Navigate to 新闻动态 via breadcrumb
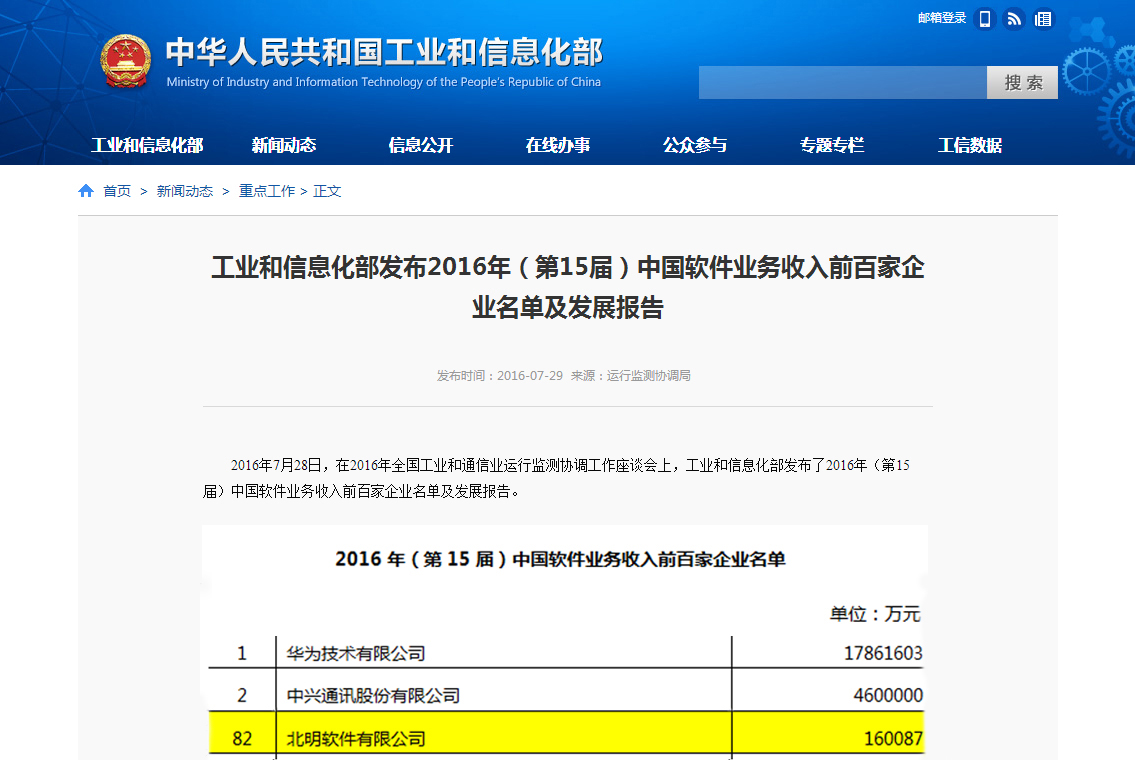The width and height of the screenshot is (1135, 760). pyautogui.click(x=184, y=191)
